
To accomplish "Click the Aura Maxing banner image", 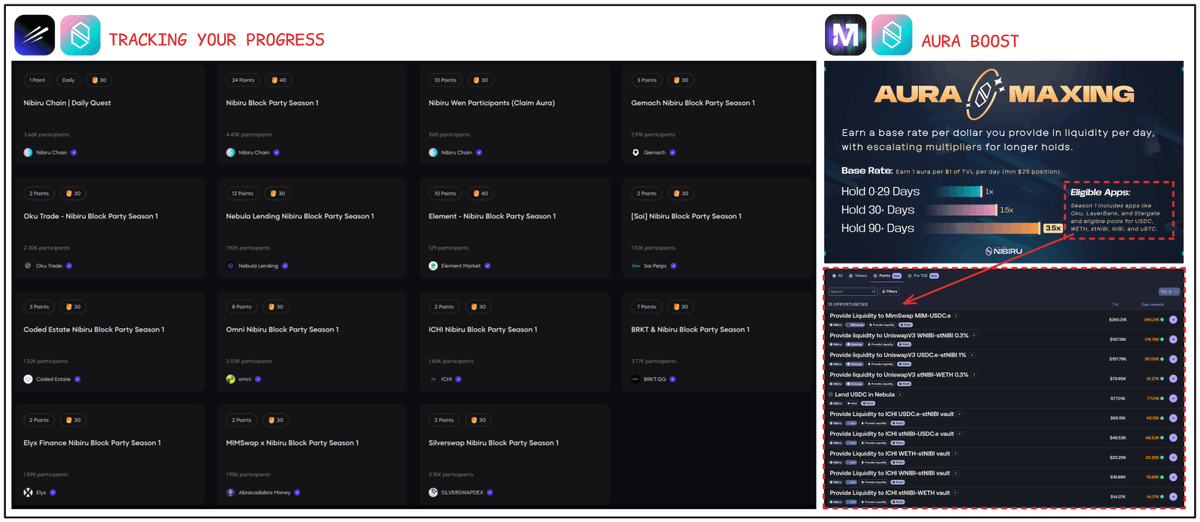I will pos(1003,163).
